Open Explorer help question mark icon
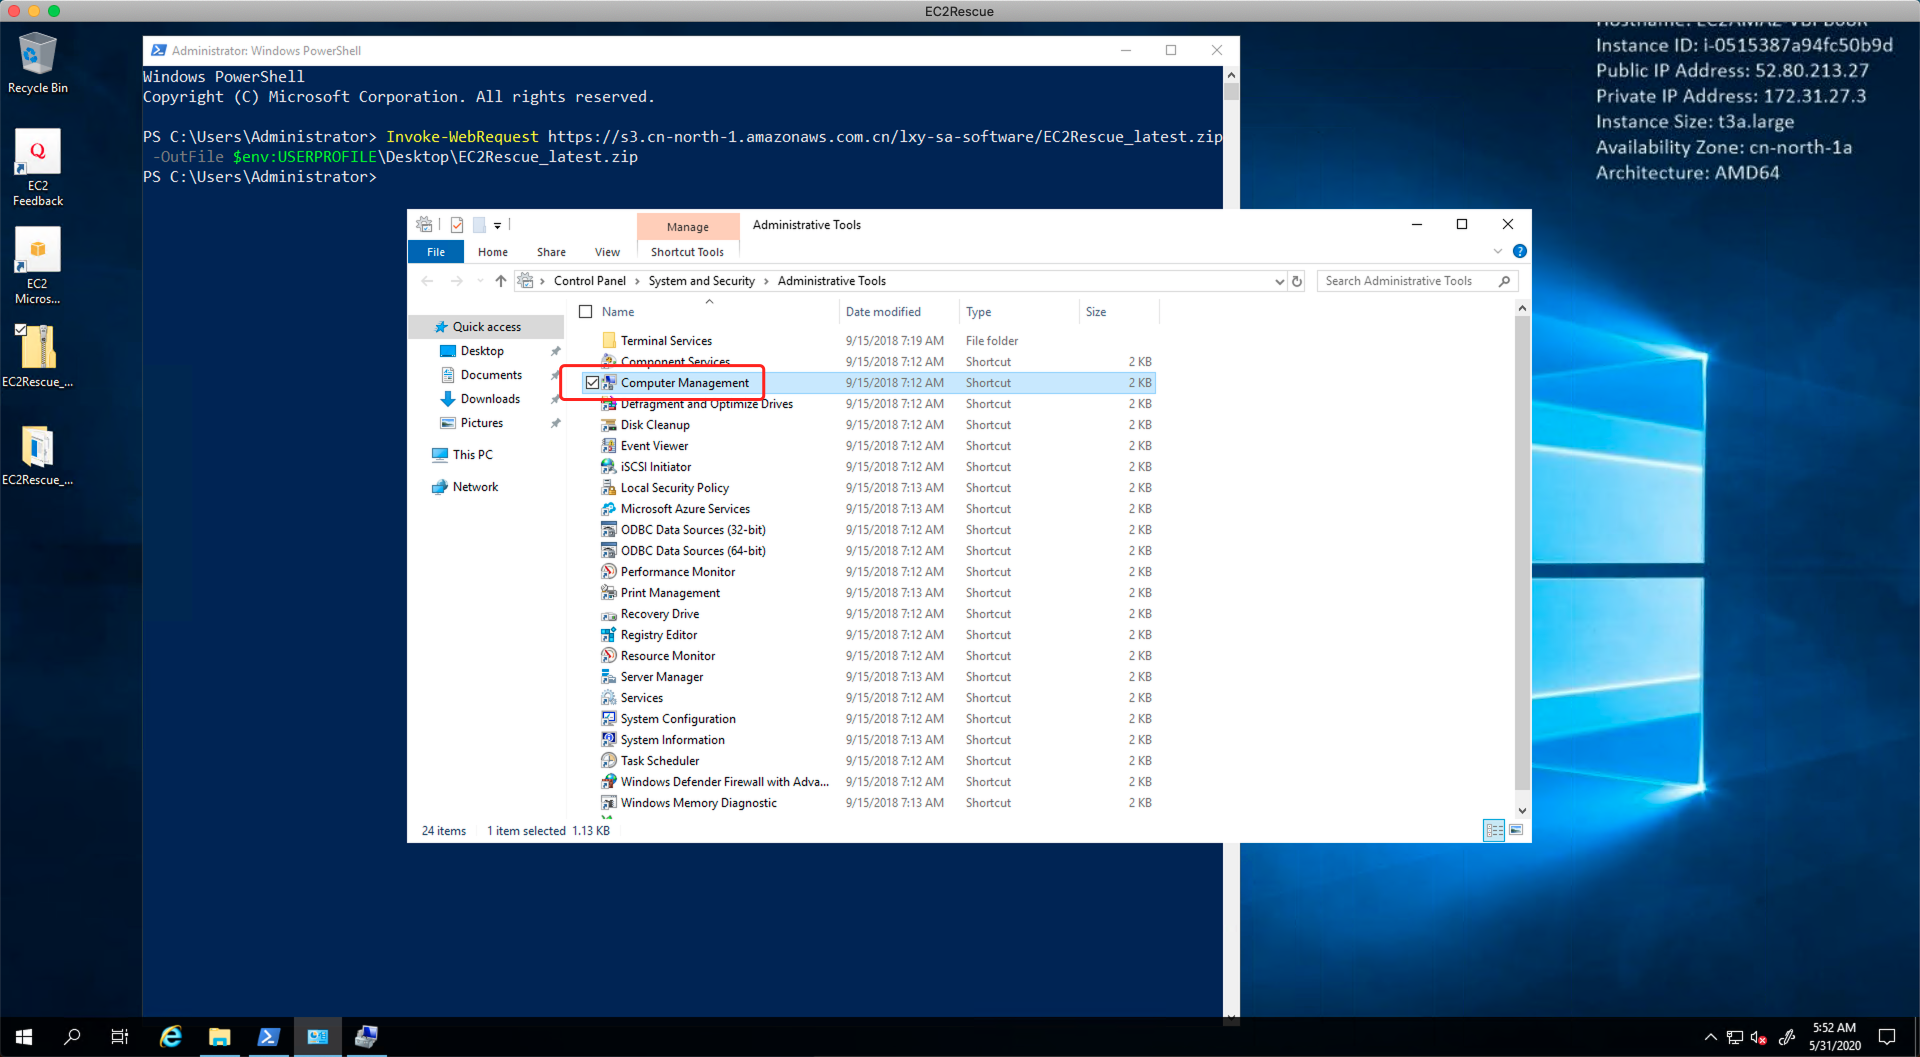 [x=1519, y=252]
